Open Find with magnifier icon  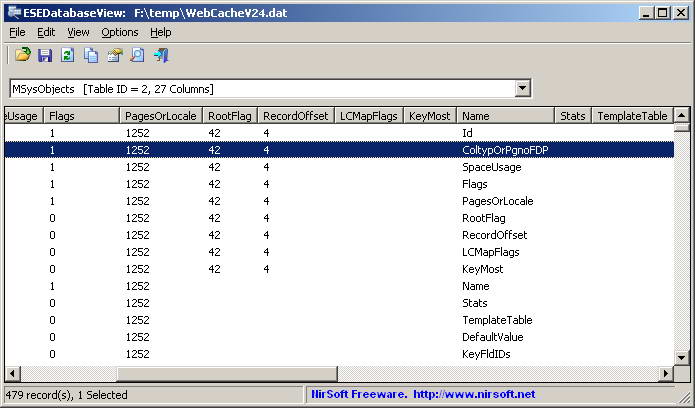[x=137, y=55]
